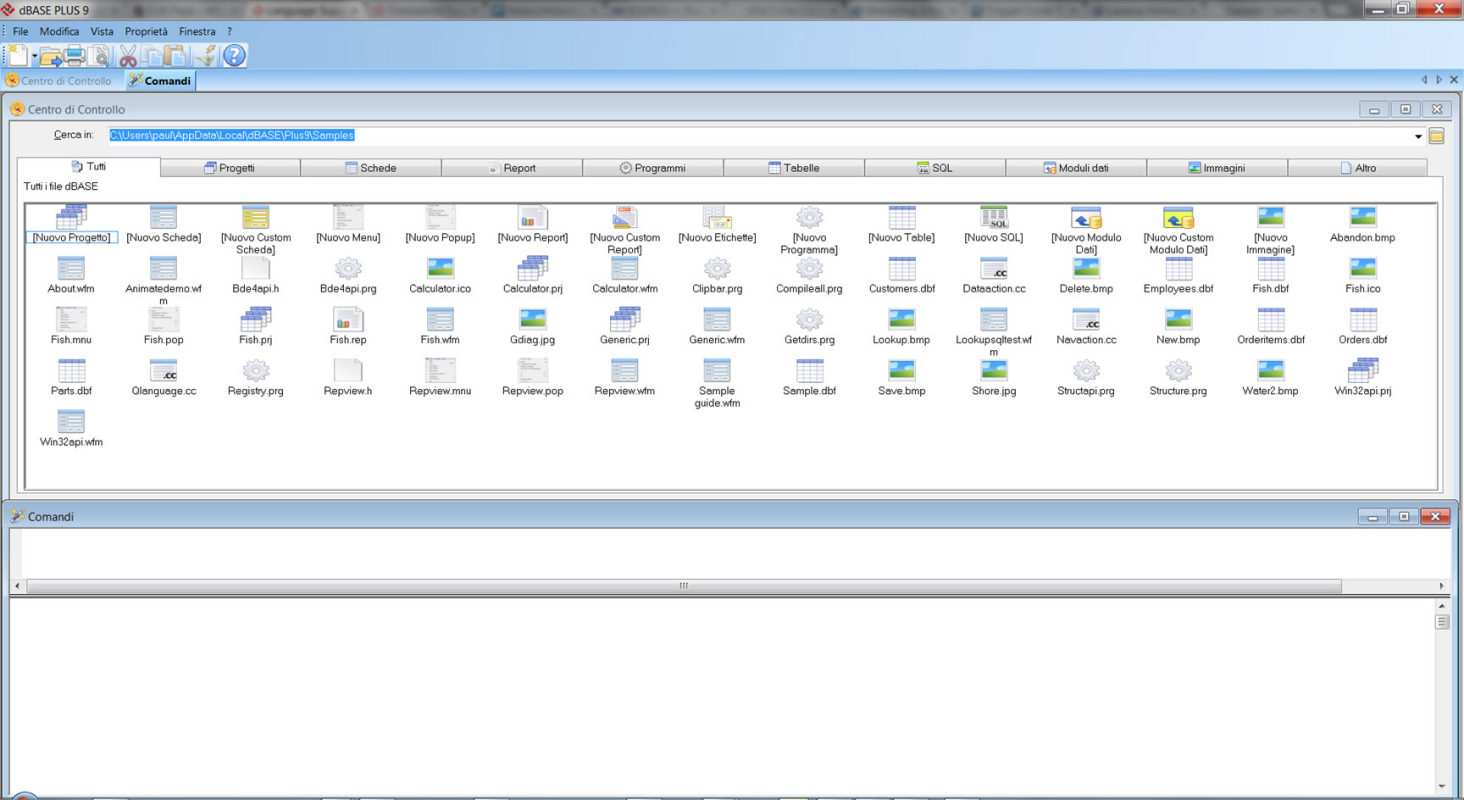Select the Programmi tab
This screenshot has height=800, width=1464.
(x=653, y=168)
